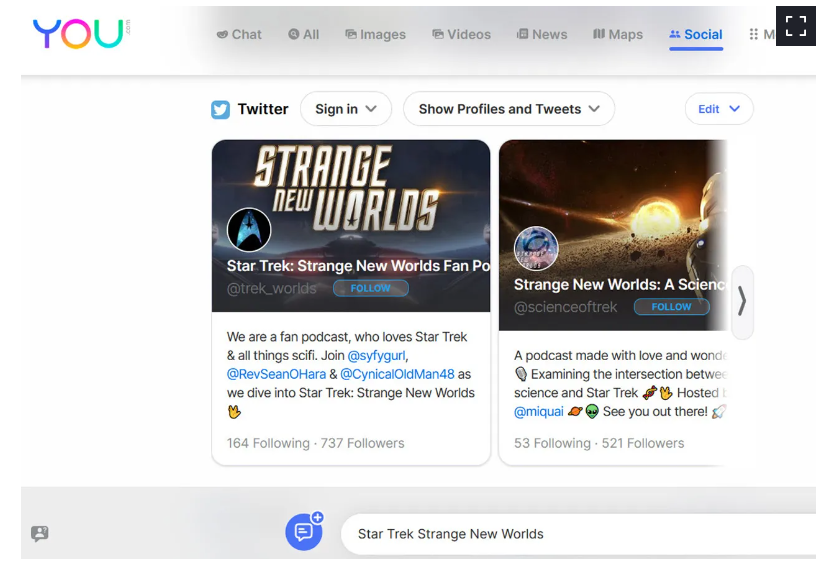Click the @scienceoftrek handle
Image resolution: width=822 pixels, height=570 pixels.
566,307
